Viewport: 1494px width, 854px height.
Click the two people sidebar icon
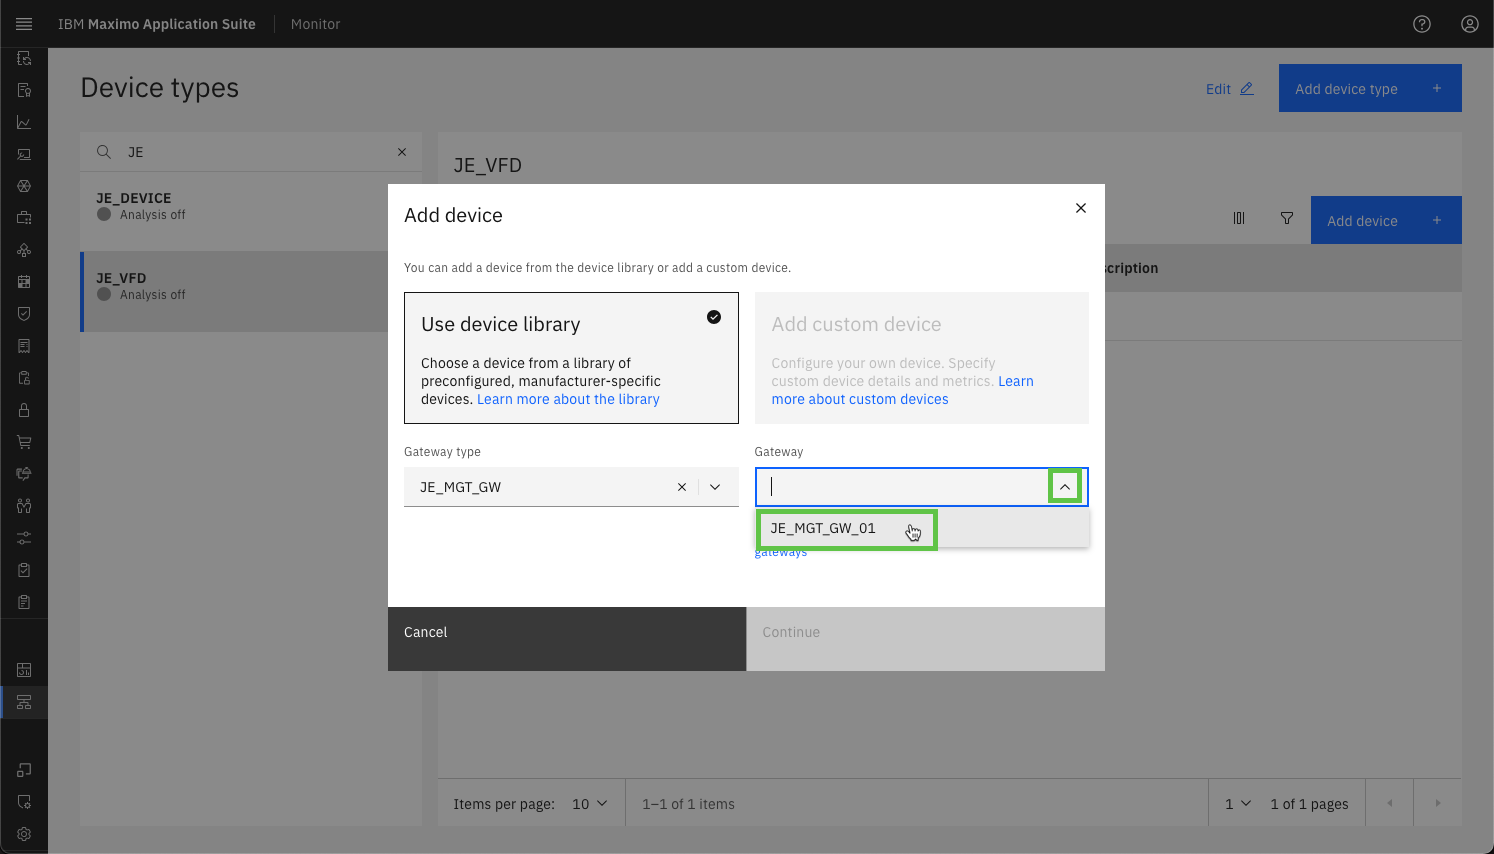pos(24,506)
